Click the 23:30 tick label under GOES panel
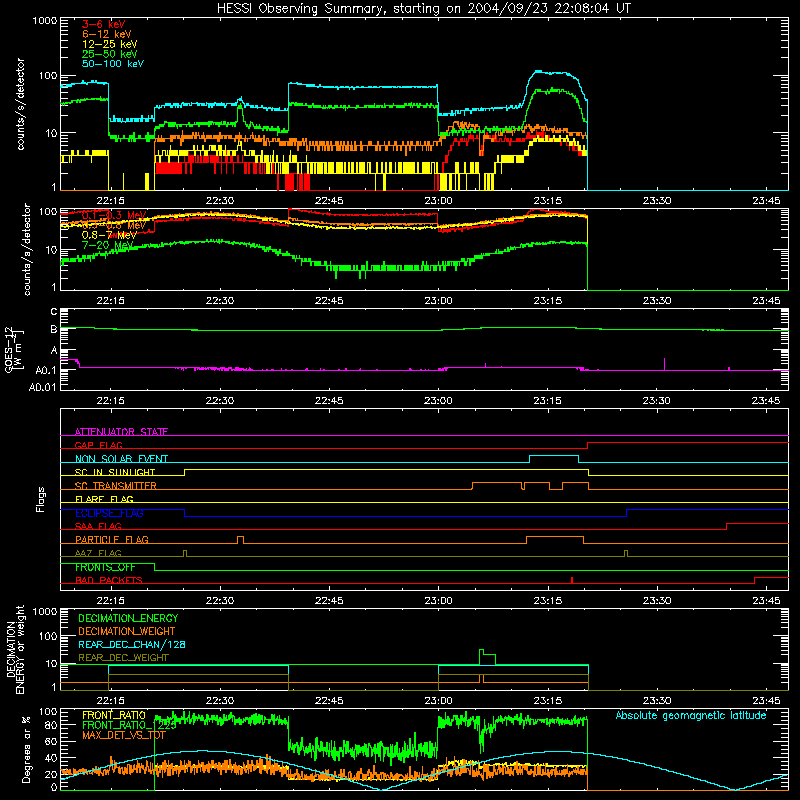800x800 pixels. pos(657,401)
